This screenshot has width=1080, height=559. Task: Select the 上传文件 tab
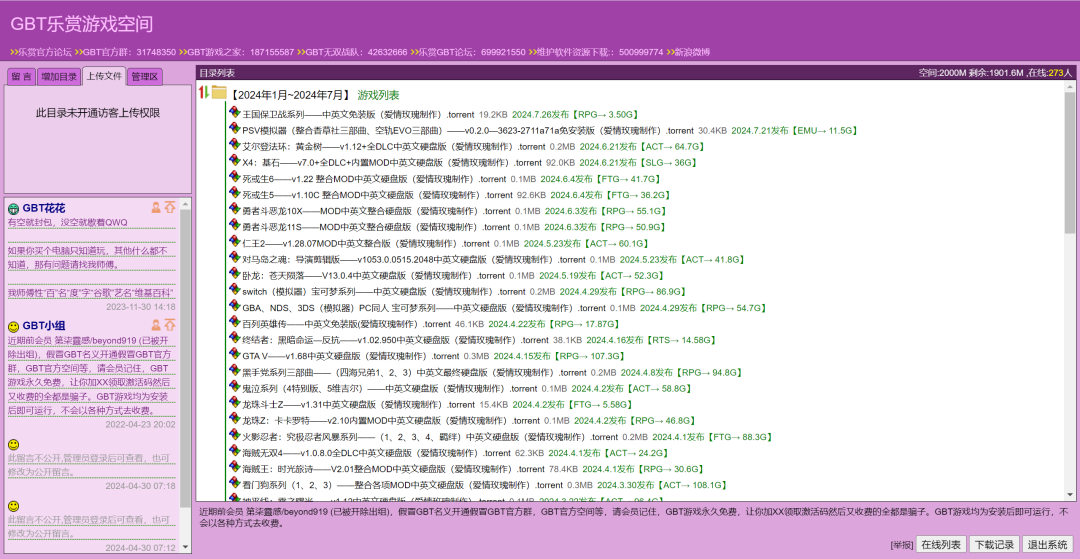coord(104,76)
